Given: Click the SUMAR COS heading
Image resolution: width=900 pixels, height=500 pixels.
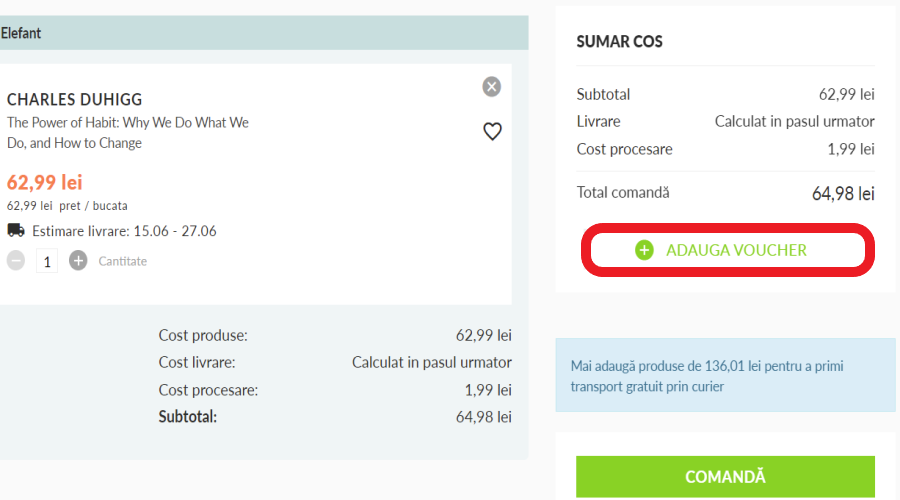Looking at the screenshot, I should coord(620,42).
